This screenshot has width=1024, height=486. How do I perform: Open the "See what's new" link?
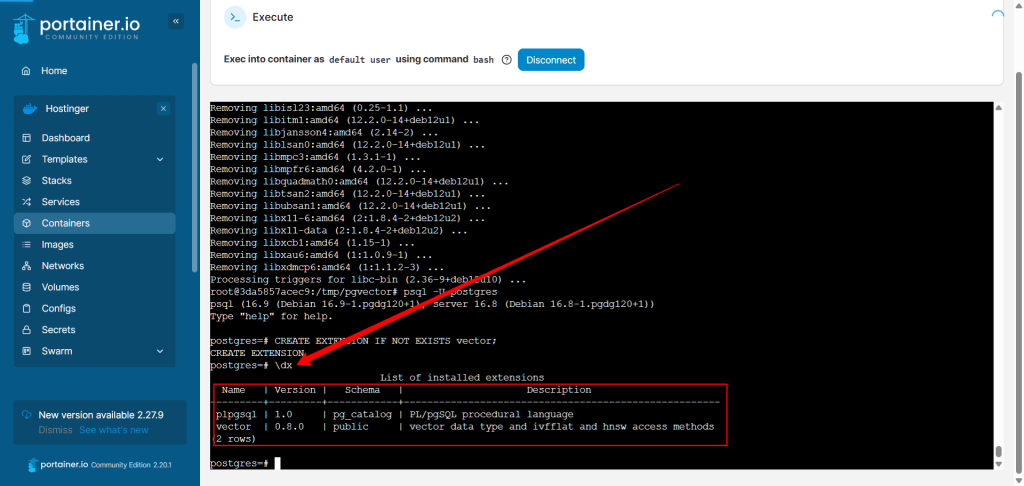tap(114, 430)
